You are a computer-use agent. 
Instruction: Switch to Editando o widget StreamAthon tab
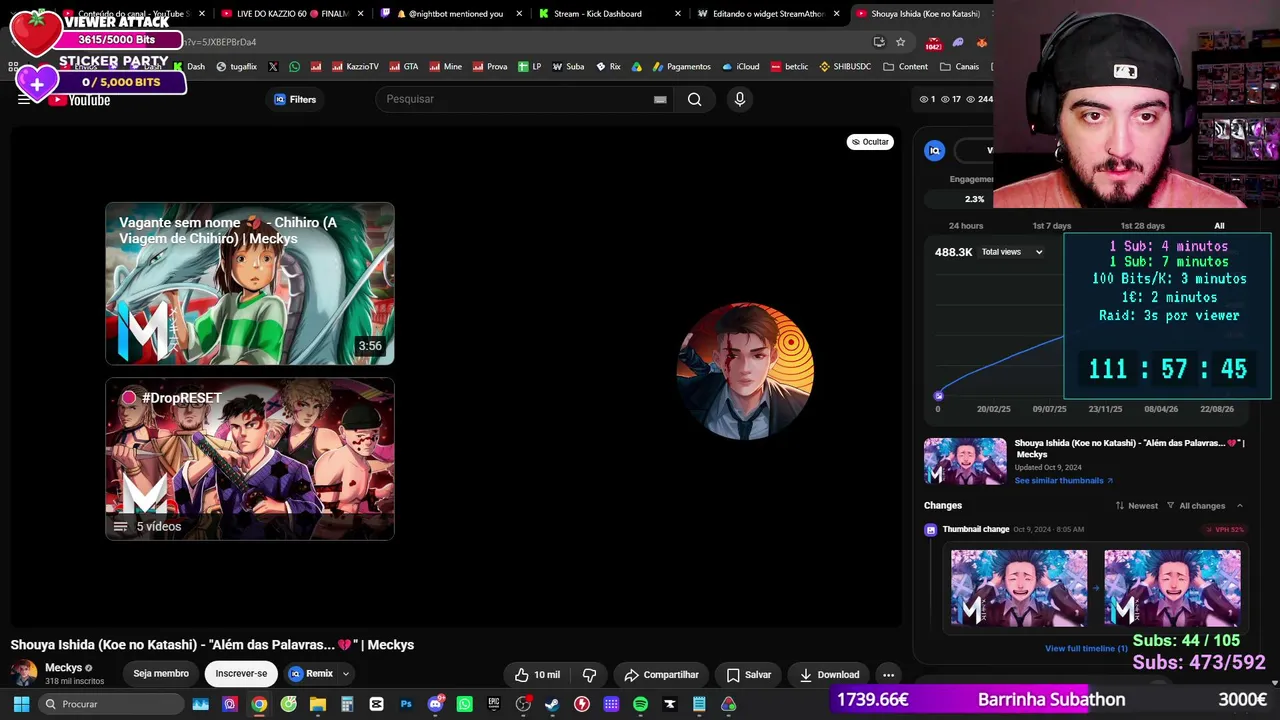click(x=770, y=14)
